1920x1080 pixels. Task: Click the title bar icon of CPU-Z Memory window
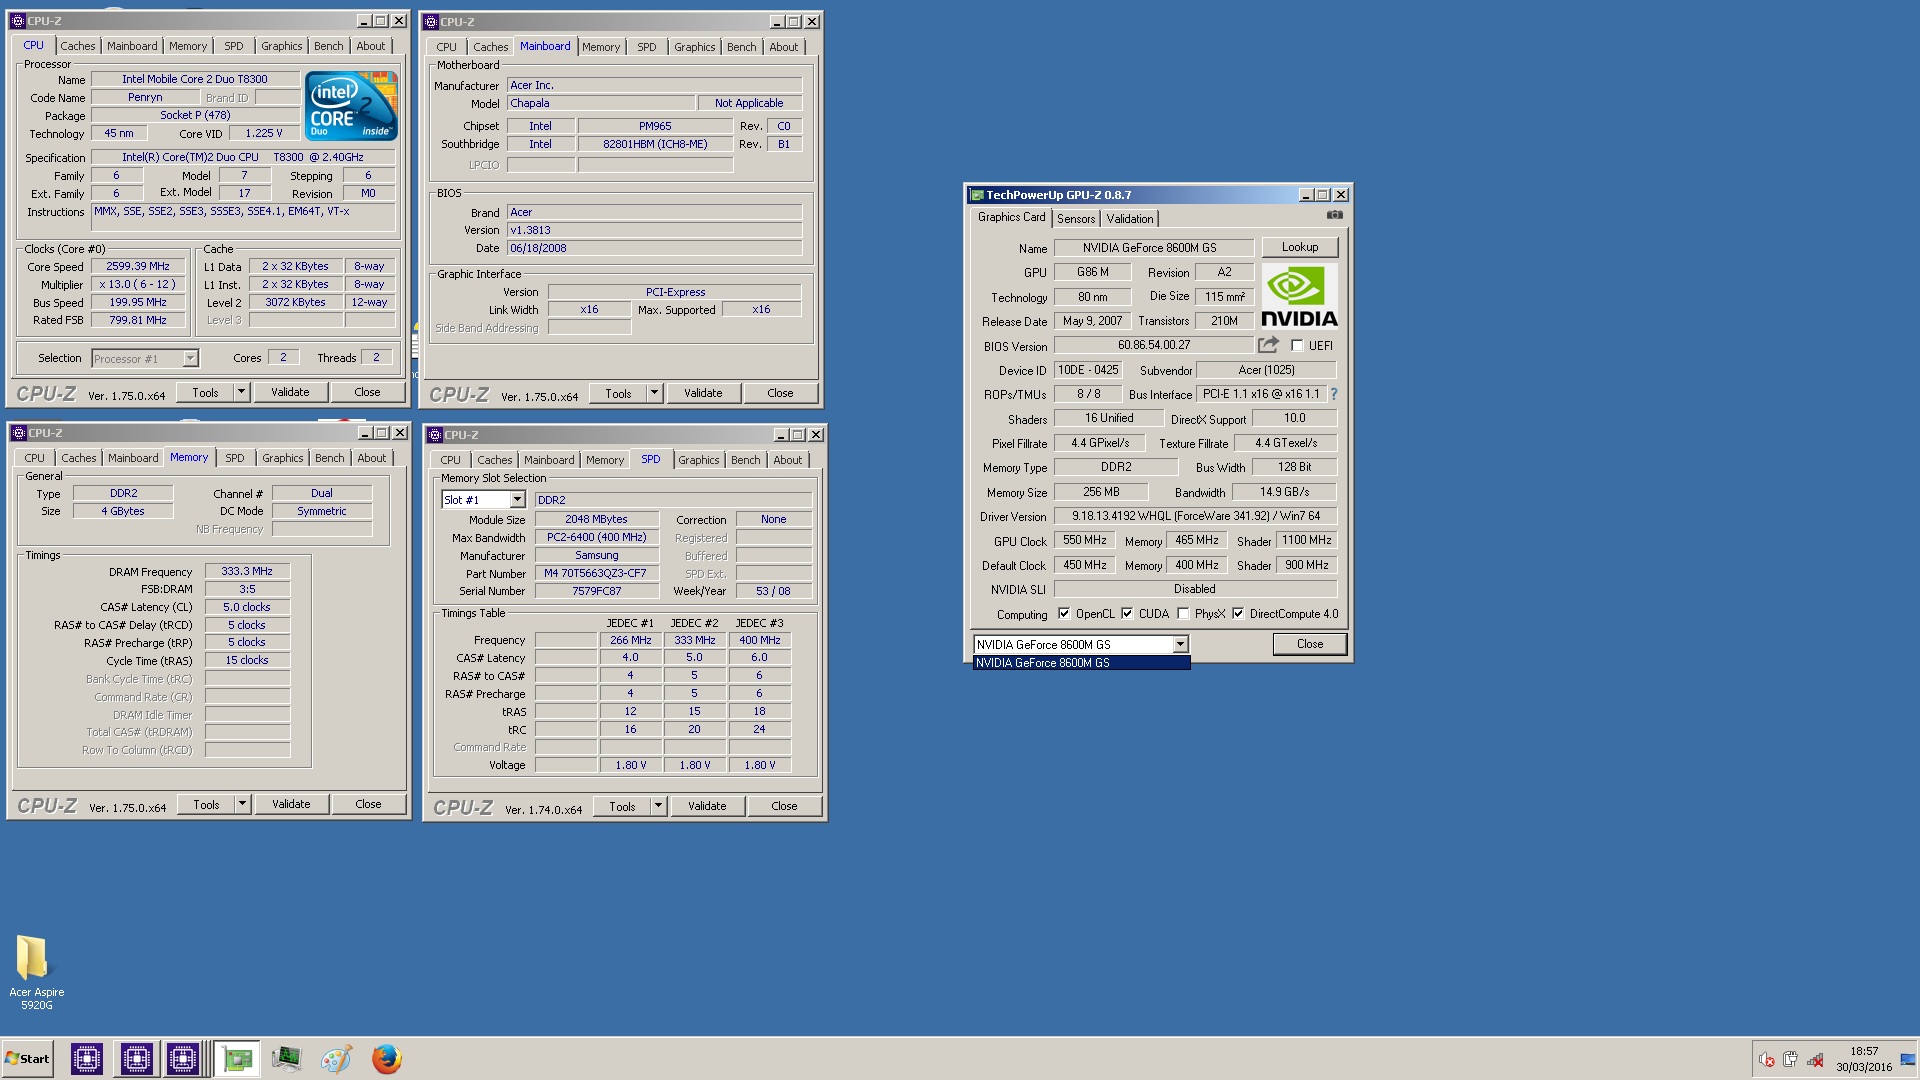(18, 433)
